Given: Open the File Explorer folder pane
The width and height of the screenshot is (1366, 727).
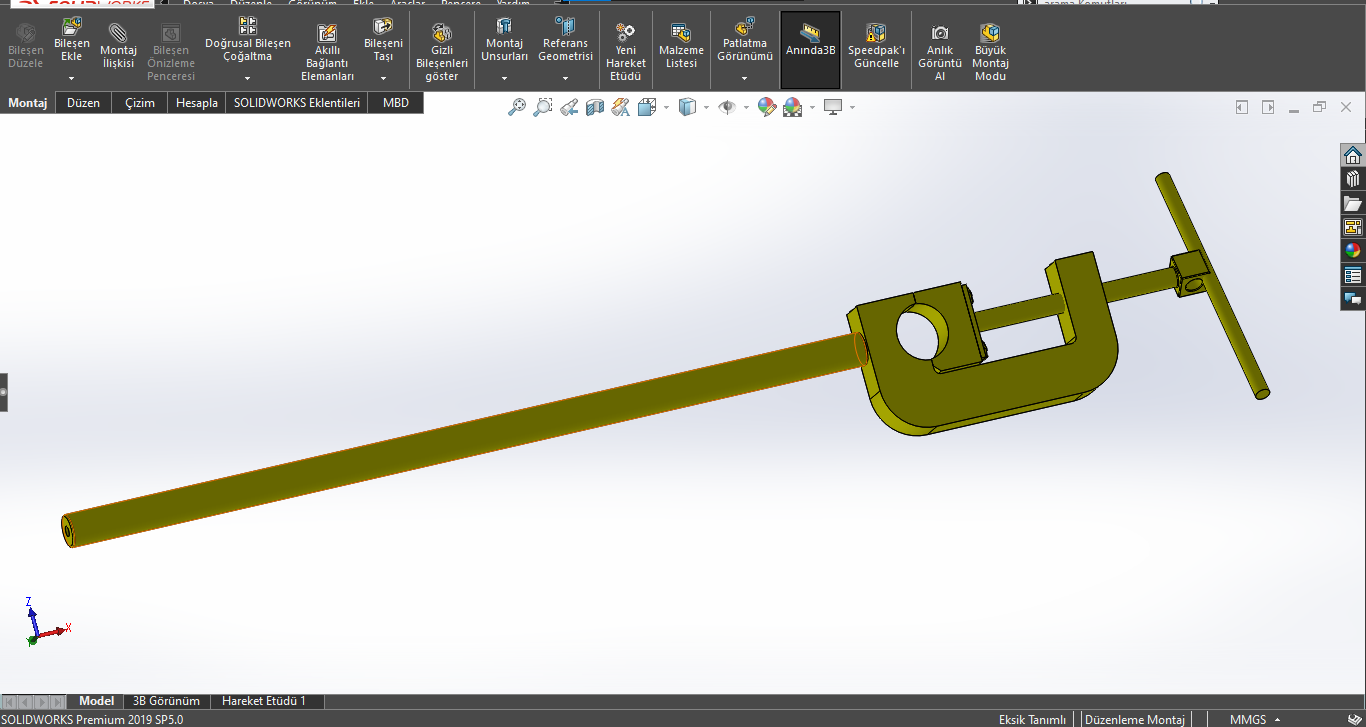Looking at the screenshot, I should click(1353, 203).
